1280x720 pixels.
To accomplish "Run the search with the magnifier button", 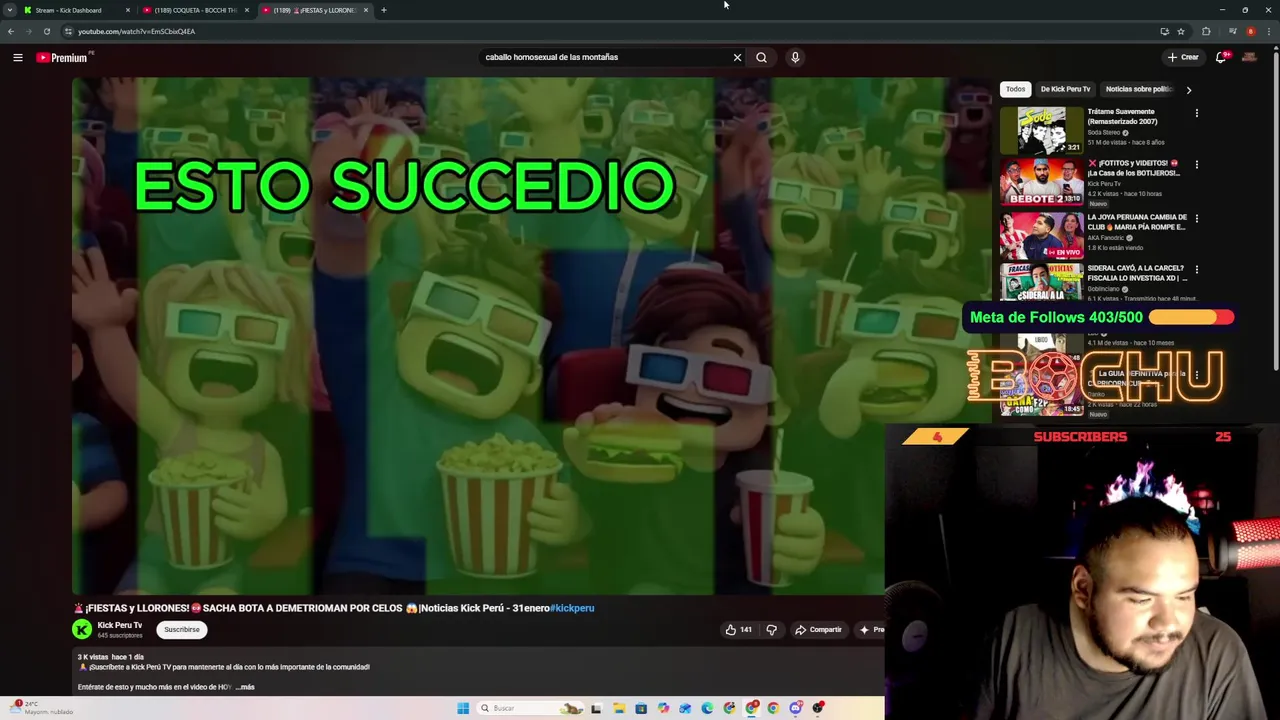I will coord(761,57).
